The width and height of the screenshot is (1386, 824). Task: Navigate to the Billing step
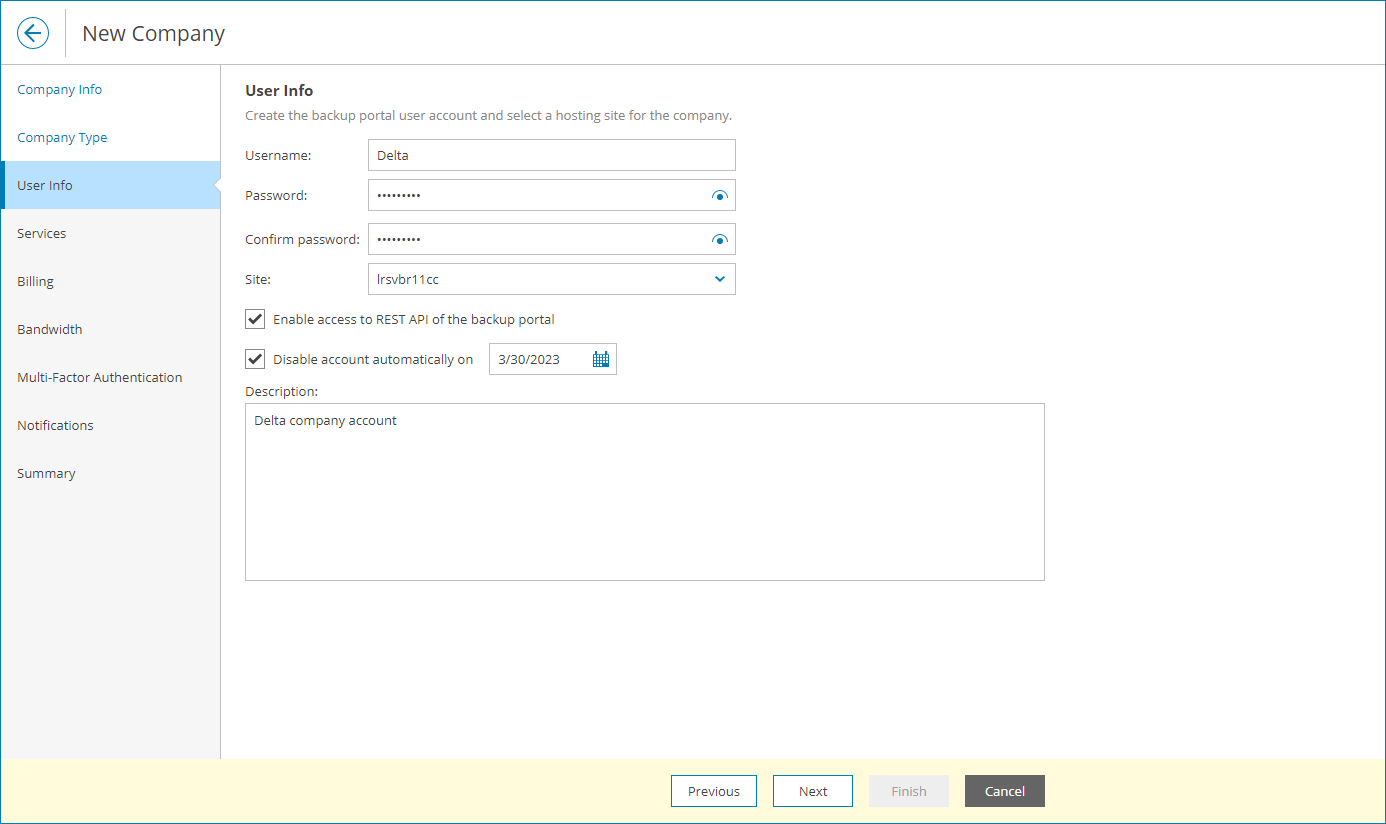click(x=35, y=281)
